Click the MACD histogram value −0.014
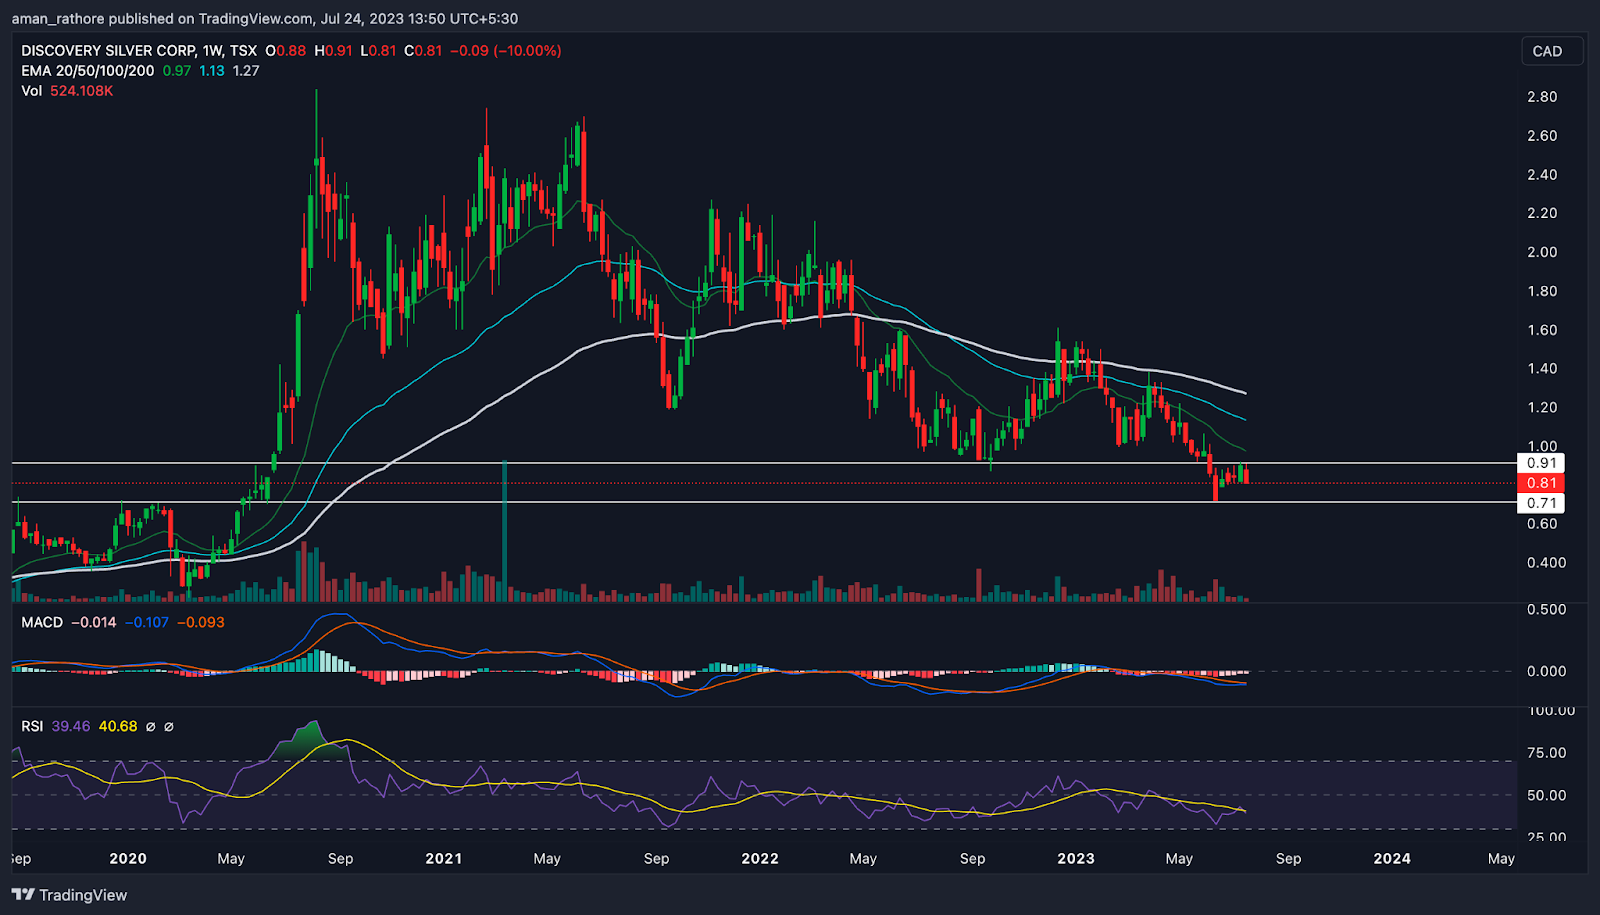This screenshot has height=915, width=1600. (x=93, y=622)
